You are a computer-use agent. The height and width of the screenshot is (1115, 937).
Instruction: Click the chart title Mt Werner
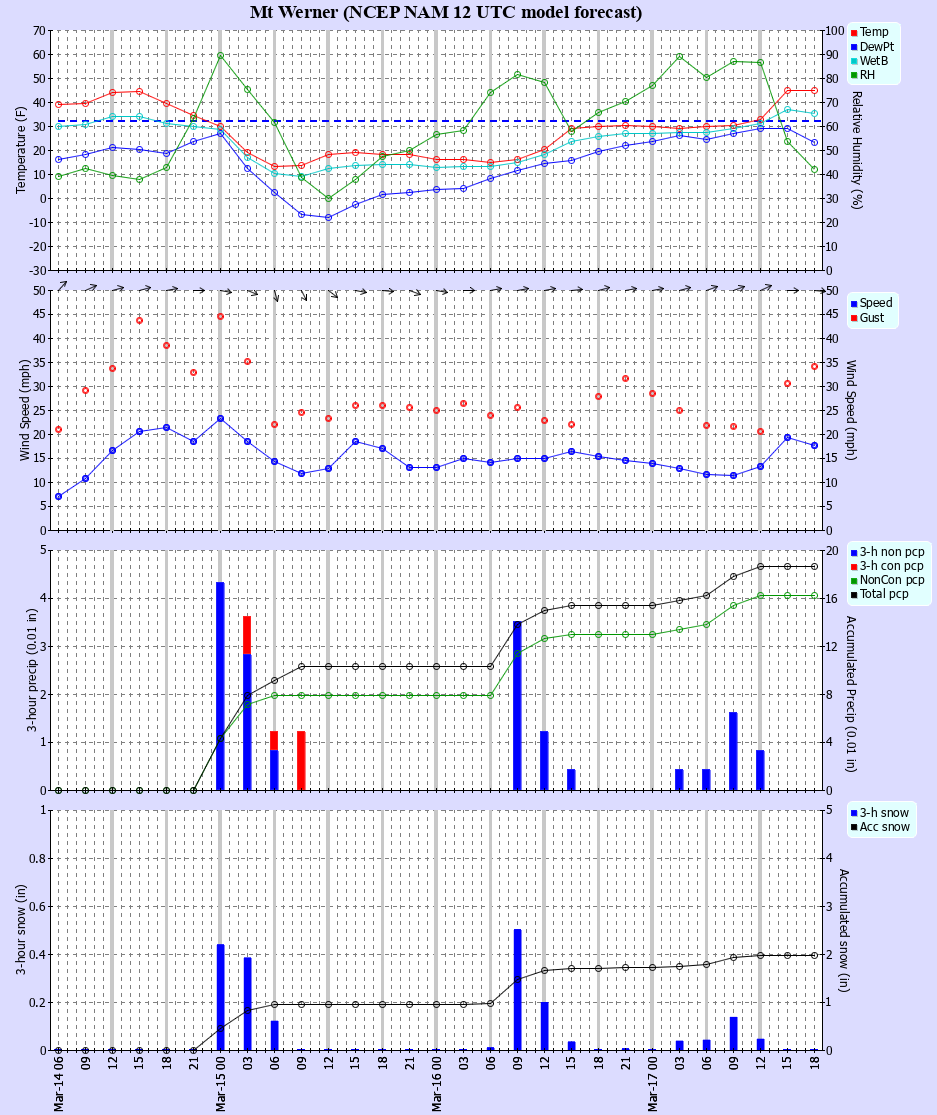446,12
